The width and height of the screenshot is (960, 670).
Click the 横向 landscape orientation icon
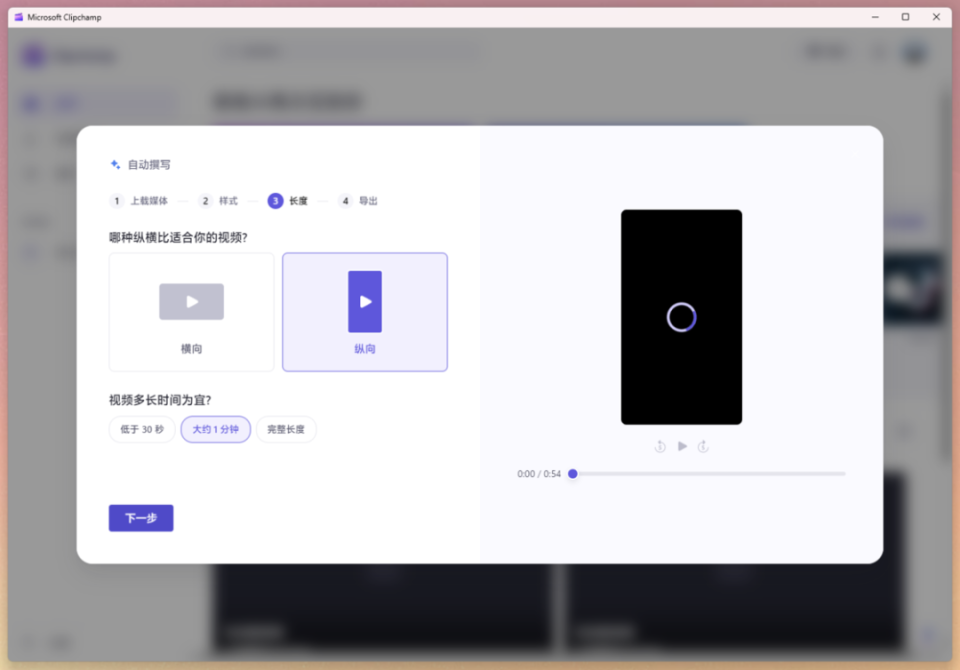[x=191, y=301]
